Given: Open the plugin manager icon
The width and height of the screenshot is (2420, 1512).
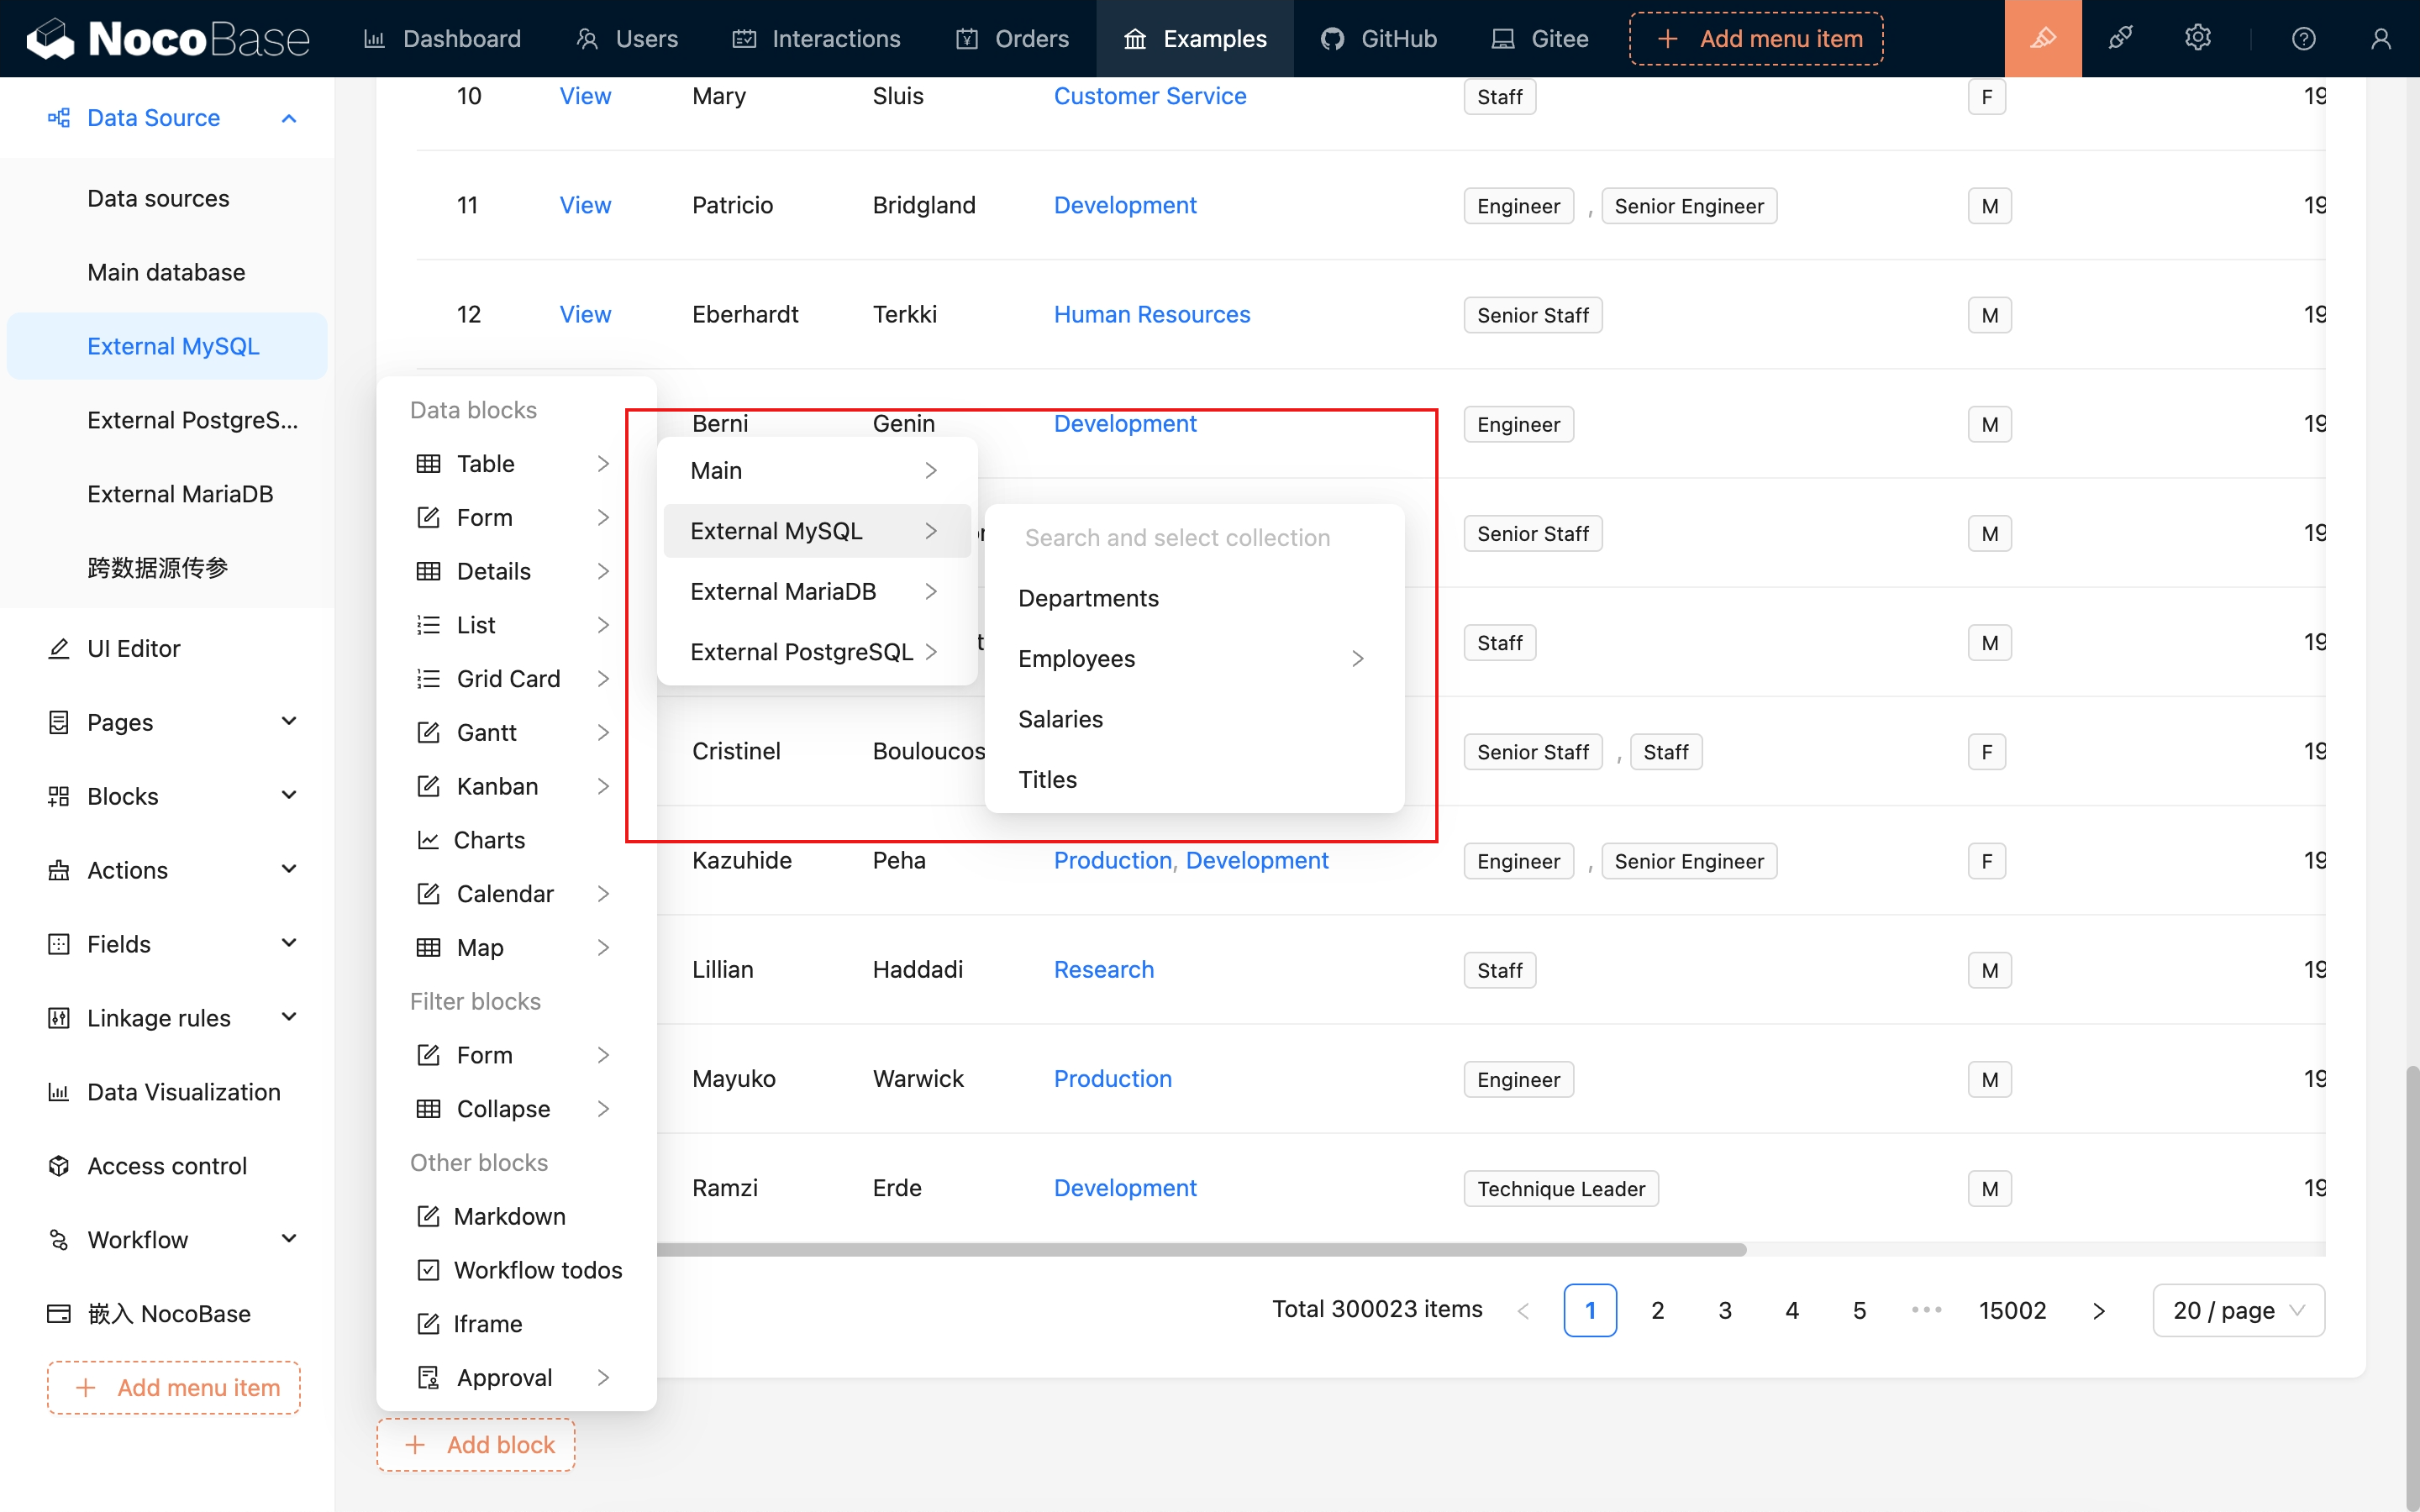Looking at the screenshot, I should [2120, 38].
